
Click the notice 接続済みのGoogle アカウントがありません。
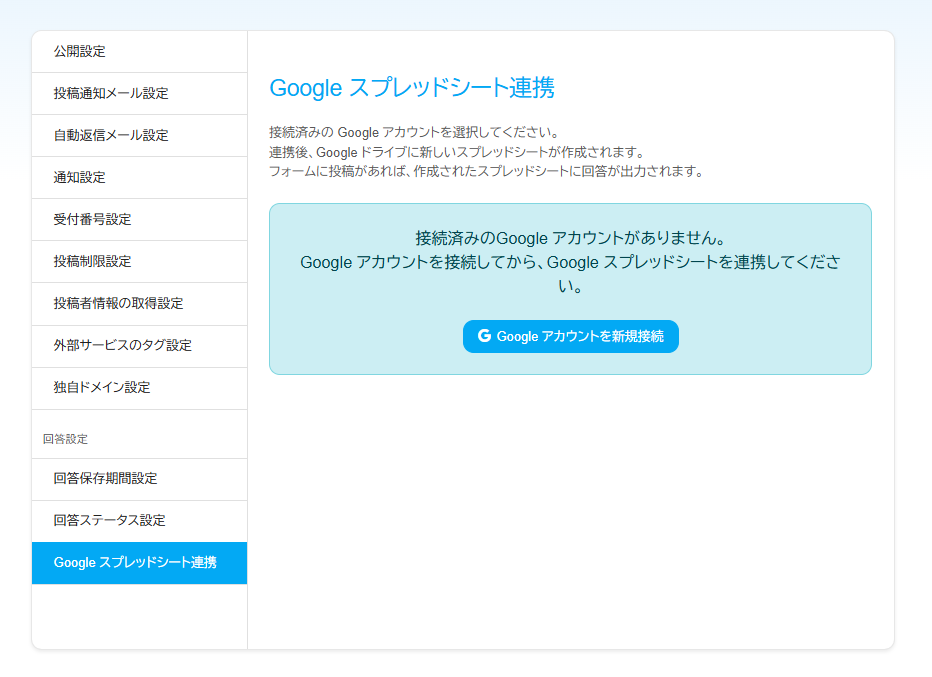[x=571, y=238]
